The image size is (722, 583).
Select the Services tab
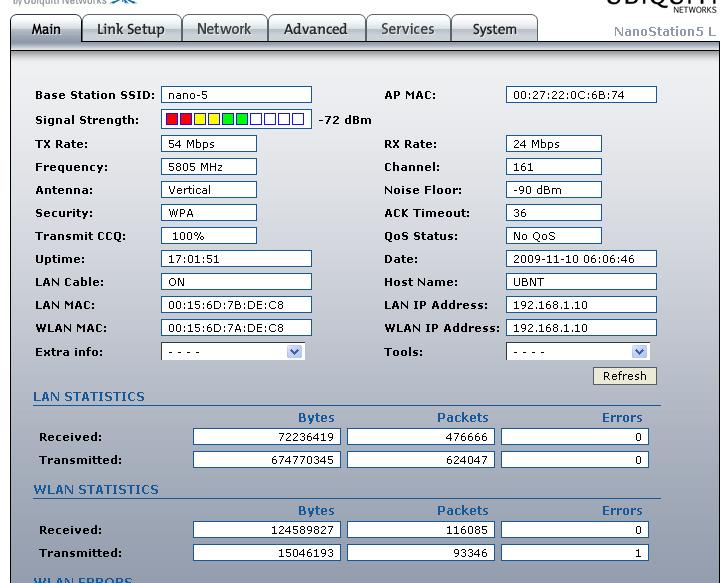407,29
